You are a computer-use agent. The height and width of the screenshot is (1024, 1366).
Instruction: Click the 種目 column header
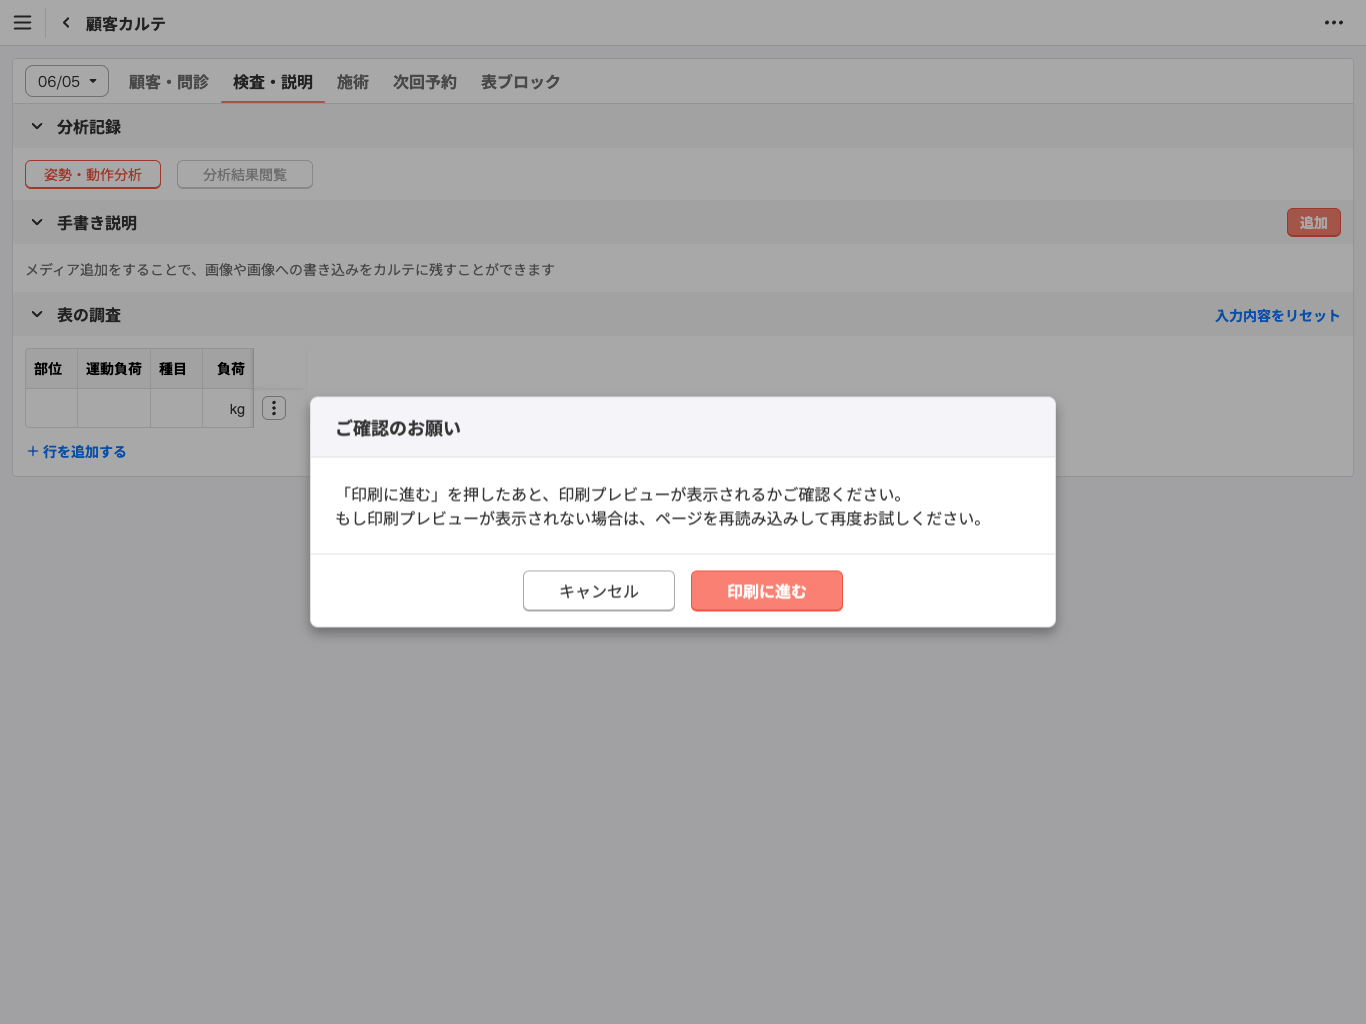tap(177, 369)
